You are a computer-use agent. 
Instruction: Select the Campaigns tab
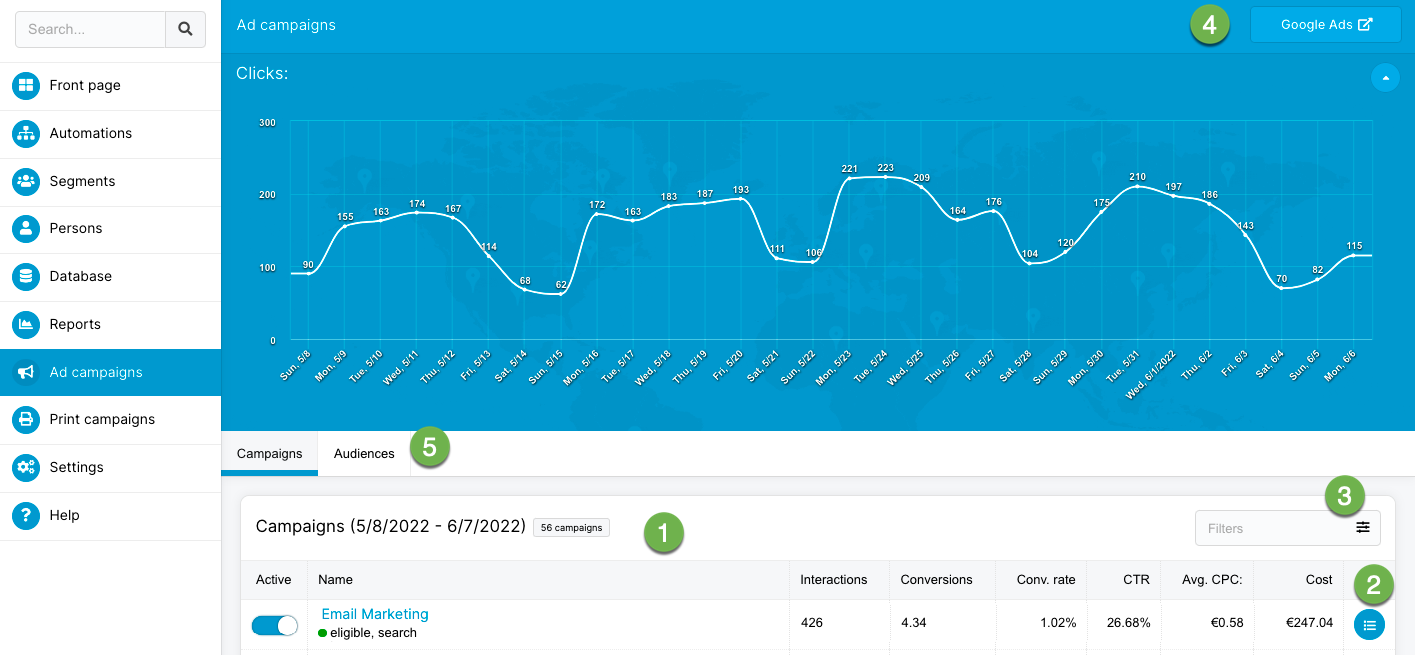[x=269, y=454]
